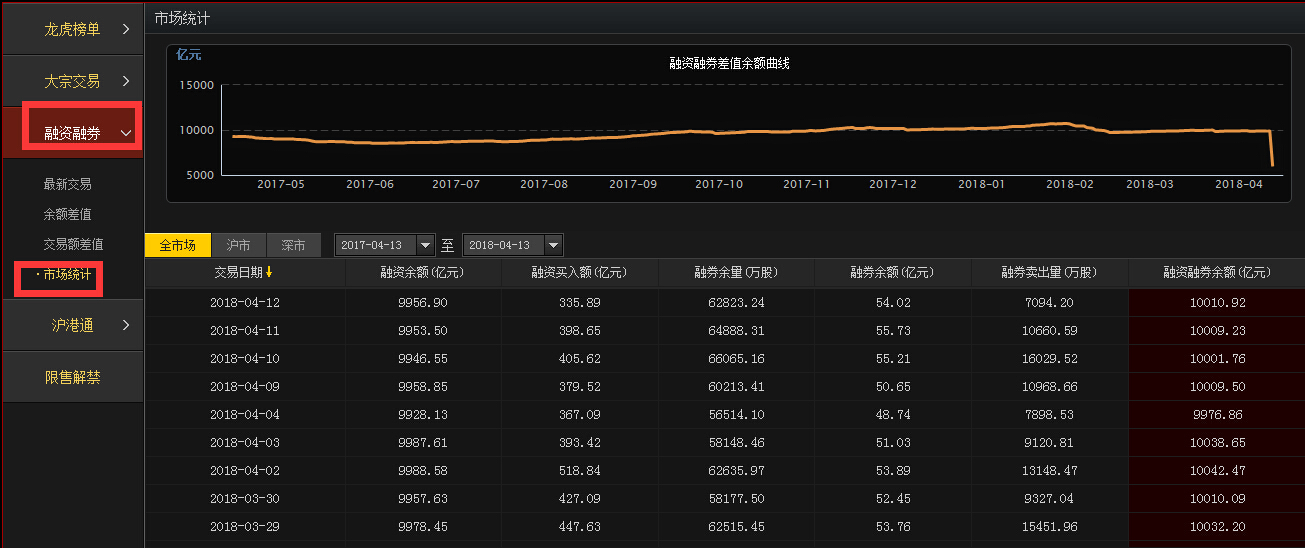The height and width of the screenshot is (548, 1305).
Task: Go to 余额差值 submenu item
Action: [67, 214]
